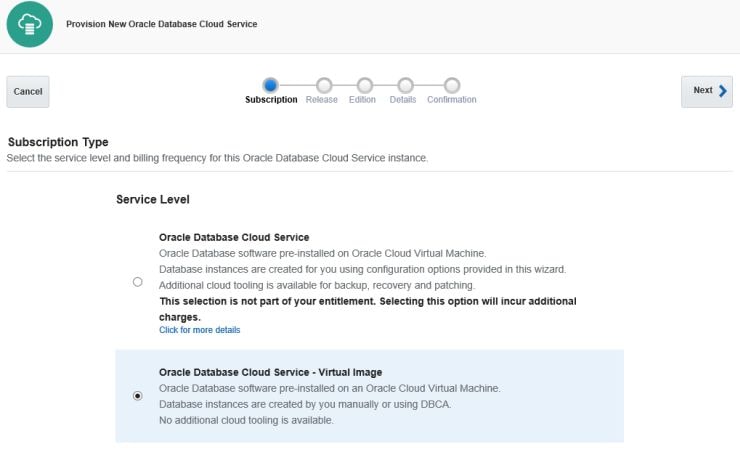Click the Subscription step circle in wizard

pyautogui.click(x=270, y=85)
